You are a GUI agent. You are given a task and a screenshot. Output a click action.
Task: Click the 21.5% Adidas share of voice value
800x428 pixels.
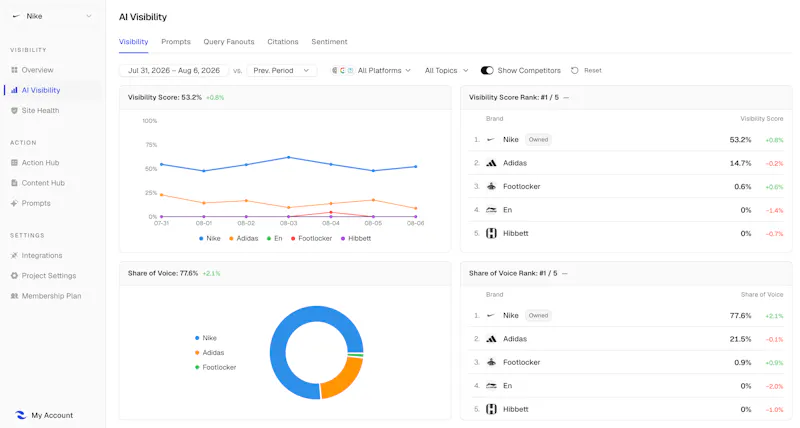point(740,339)
